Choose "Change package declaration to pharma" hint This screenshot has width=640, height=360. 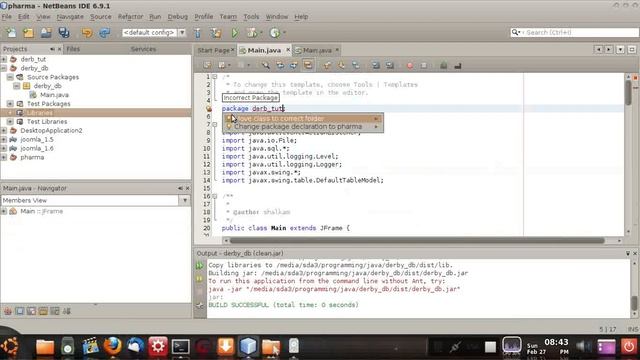click(x=303, y=127)
